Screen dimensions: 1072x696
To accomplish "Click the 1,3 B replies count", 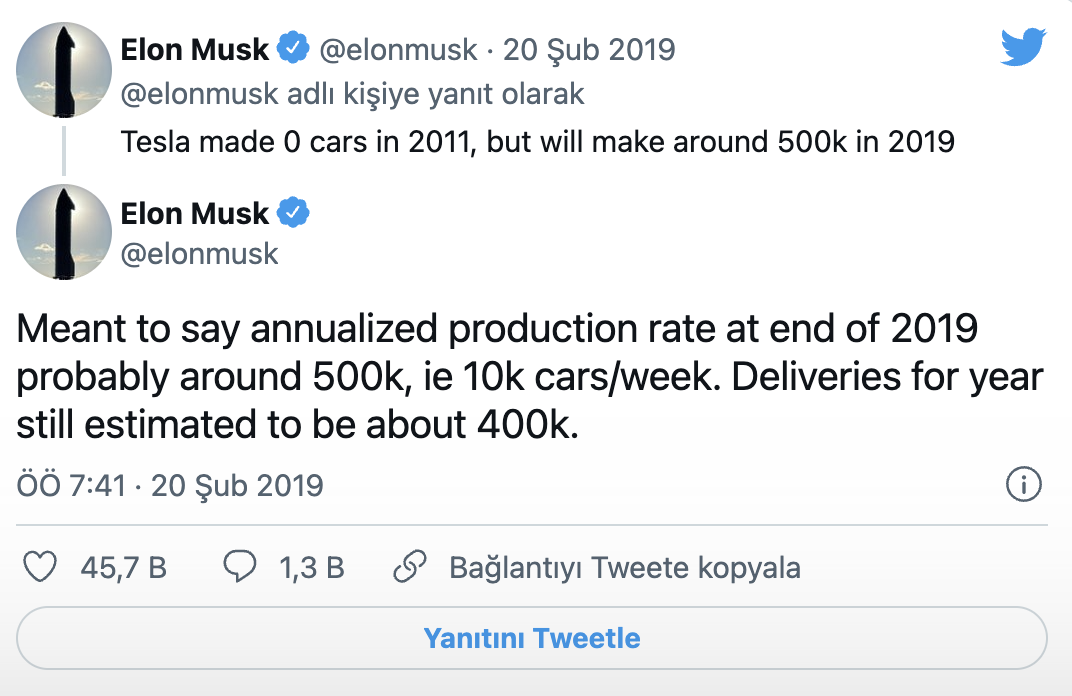I will [x=312, y=568].
